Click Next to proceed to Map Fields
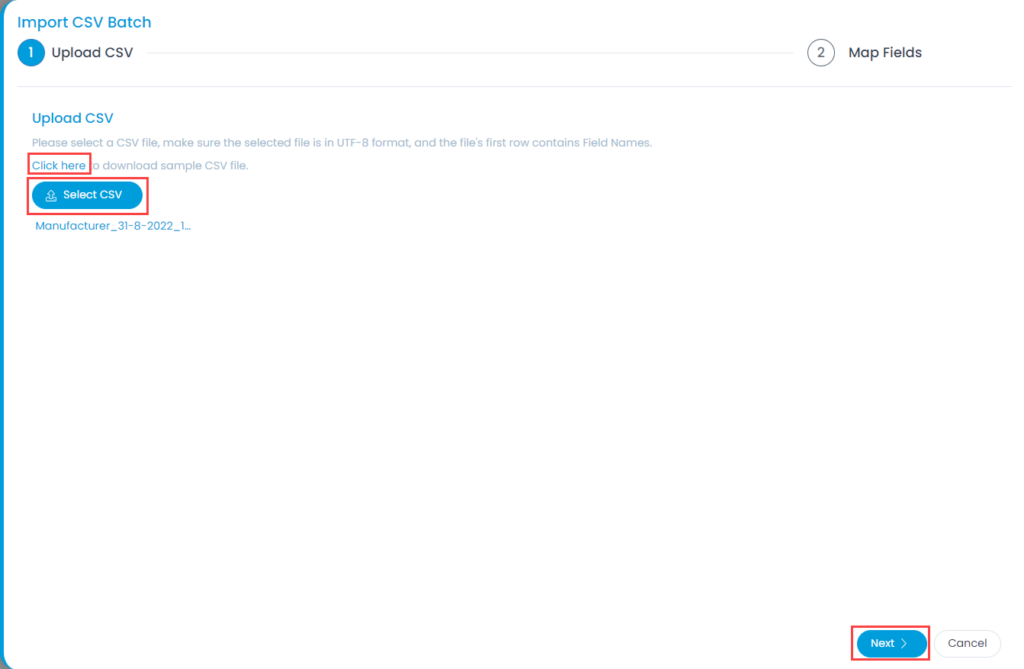The width and height of the screenshot is (1024, 669). coord(889,643)
